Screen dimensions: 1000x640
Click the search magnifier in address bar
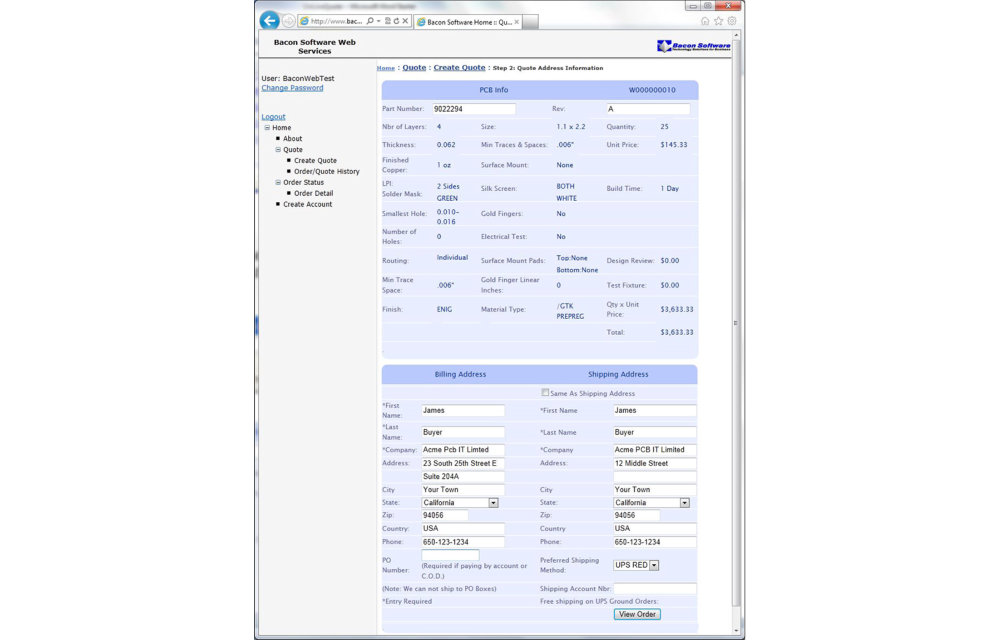[x=370, y=21]
